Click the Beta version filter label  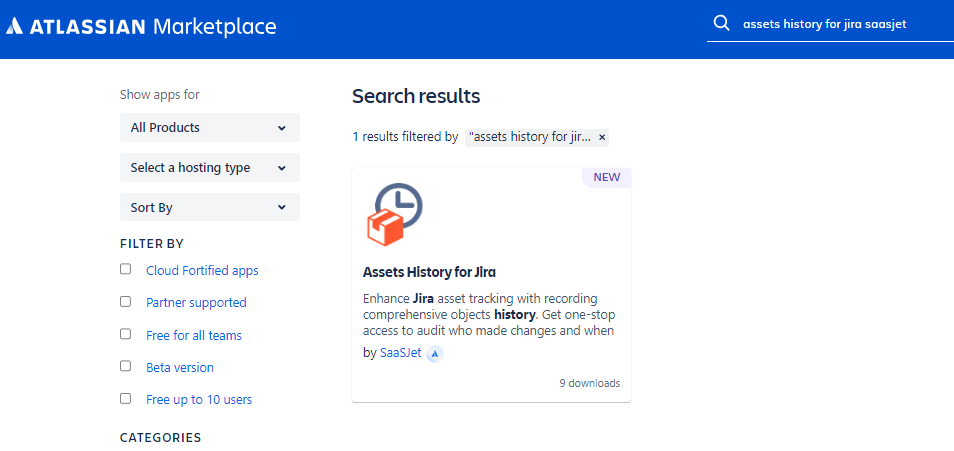tap(180, 368)
